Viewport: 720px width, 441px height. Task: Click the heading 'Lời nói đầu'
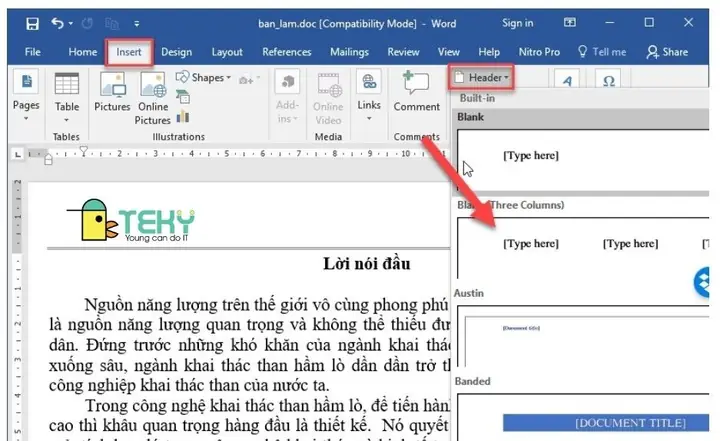point(366,264)
